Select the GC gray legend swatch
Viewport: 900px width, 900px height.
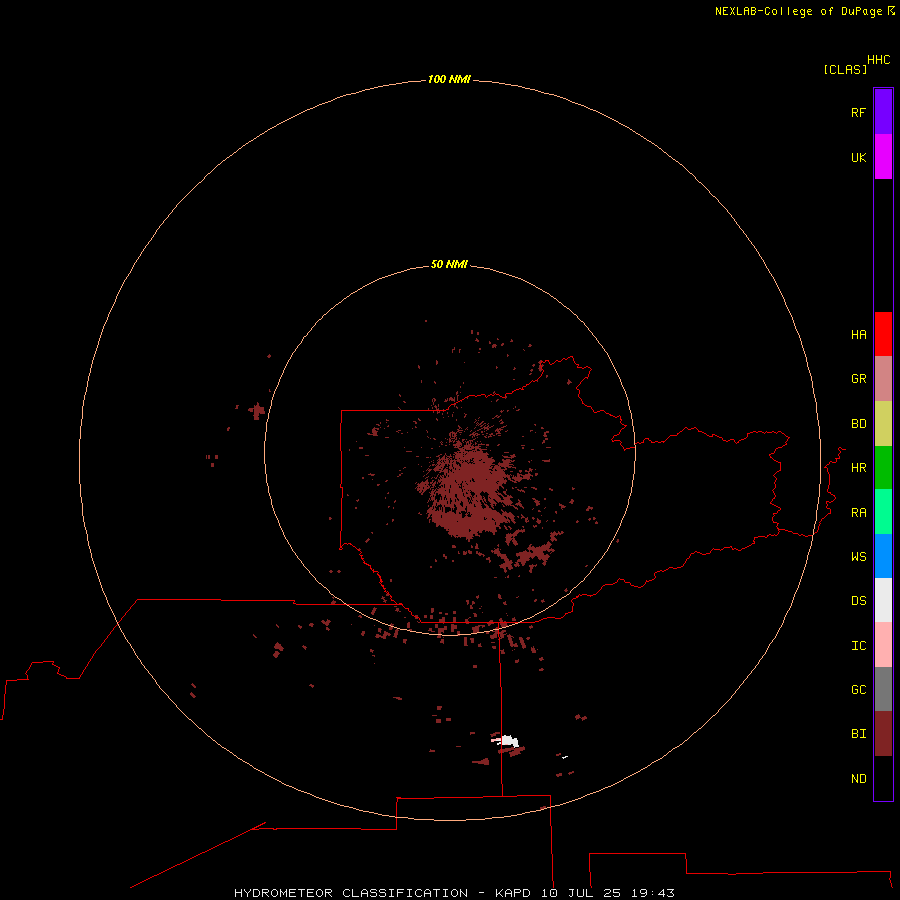click(x=883, y=689)
